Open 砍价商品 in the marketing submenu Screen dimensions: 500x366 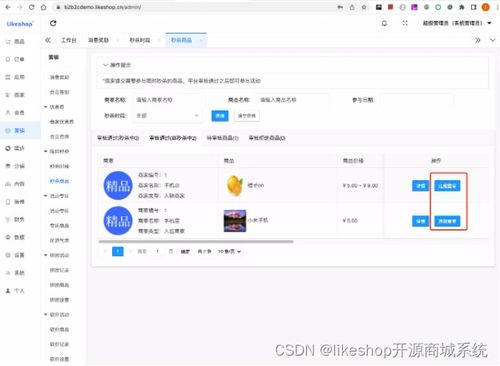coord(59,329)
